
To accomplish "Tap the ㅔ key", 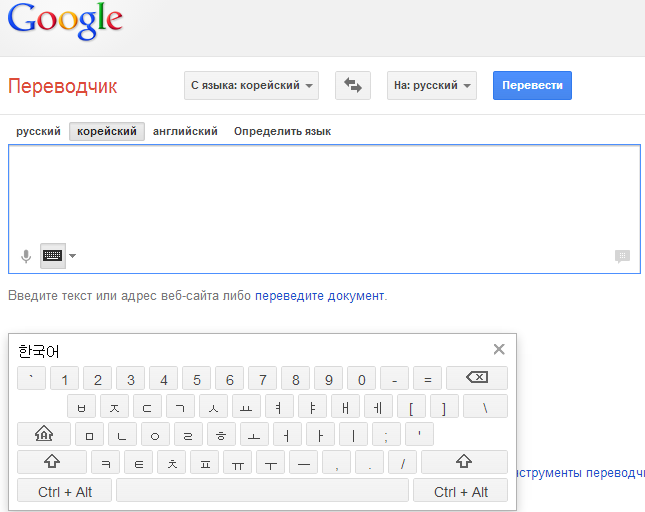I will [378, 406].
